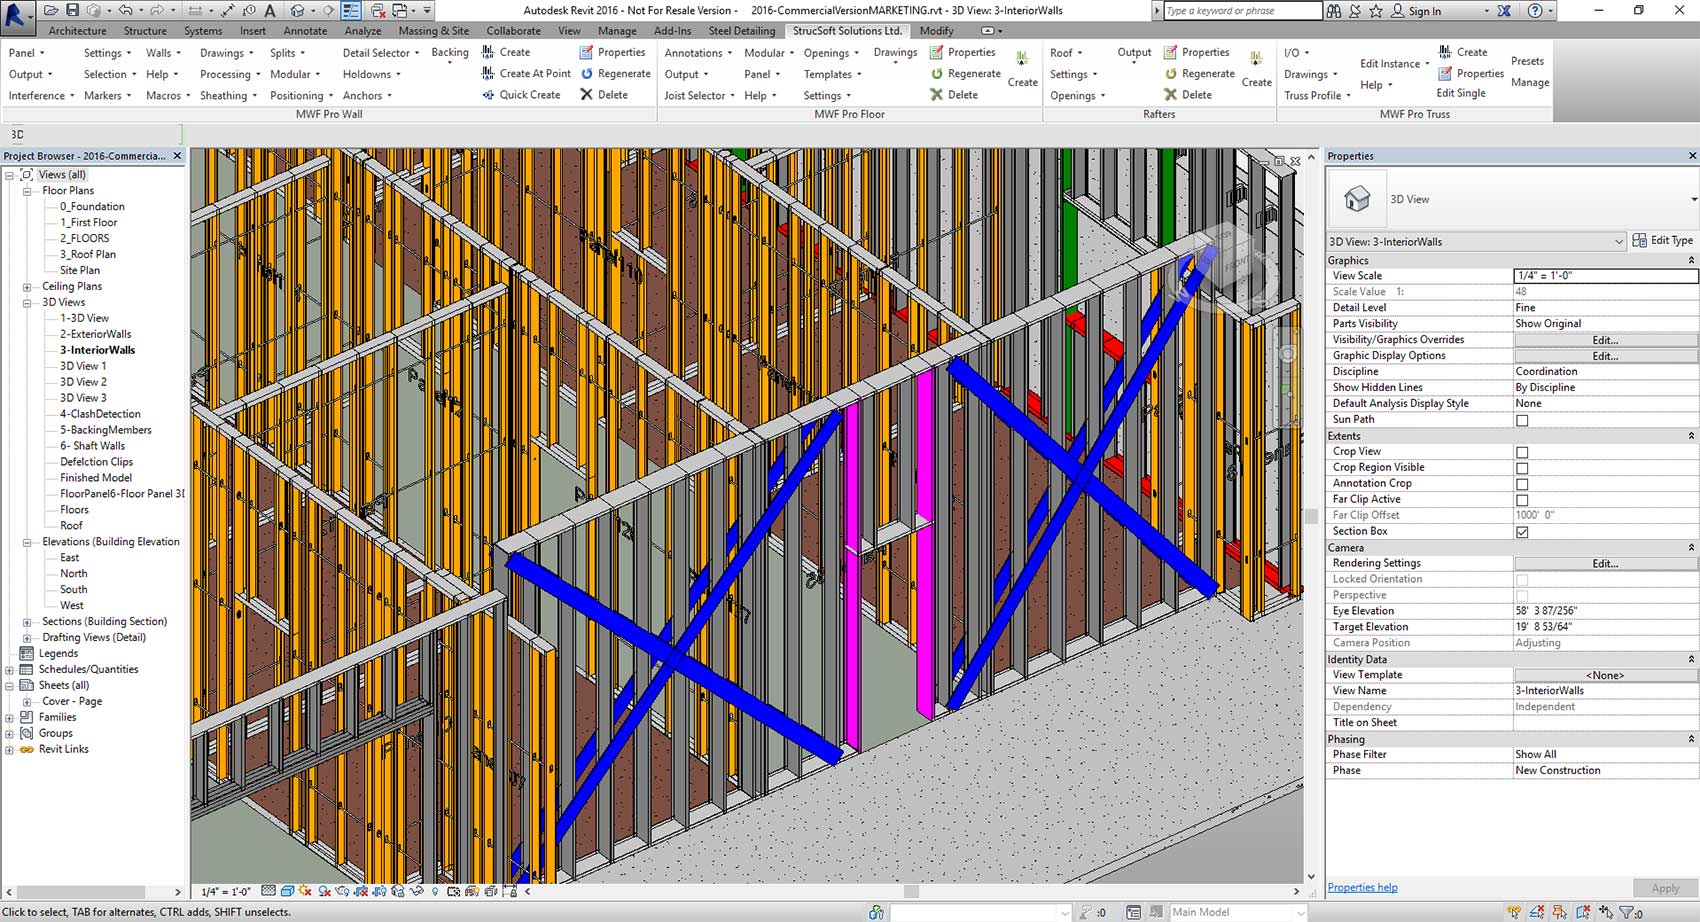Screen dimensions: 1700x922
Task: Click the Switch Windows icon
Action: tap(400, 11)
